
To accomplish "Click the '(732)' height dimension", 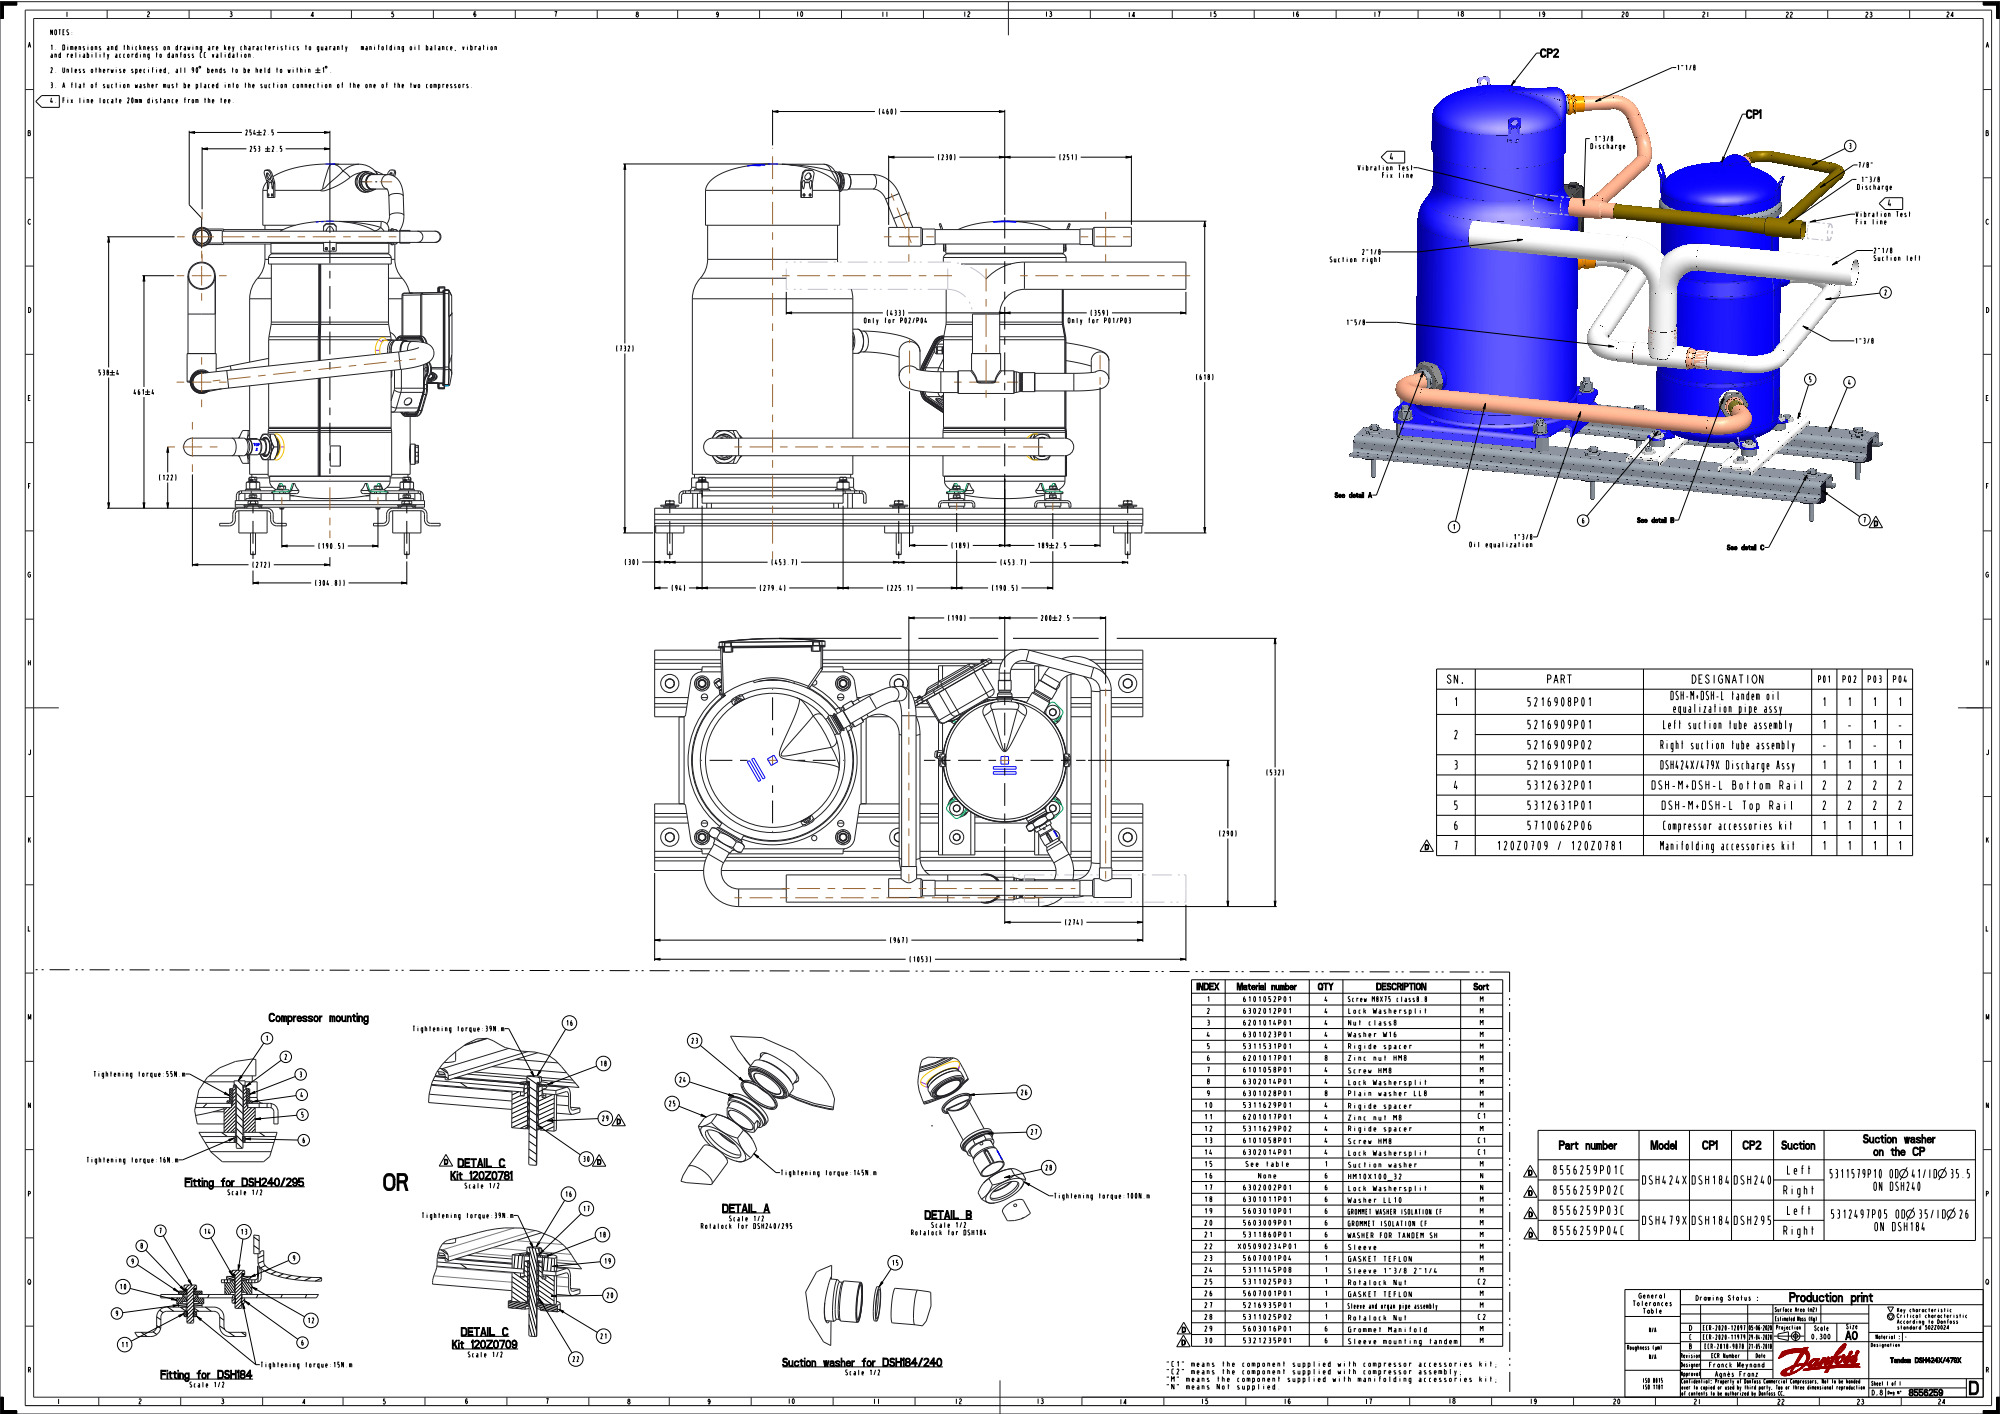I will click(624, 348).
